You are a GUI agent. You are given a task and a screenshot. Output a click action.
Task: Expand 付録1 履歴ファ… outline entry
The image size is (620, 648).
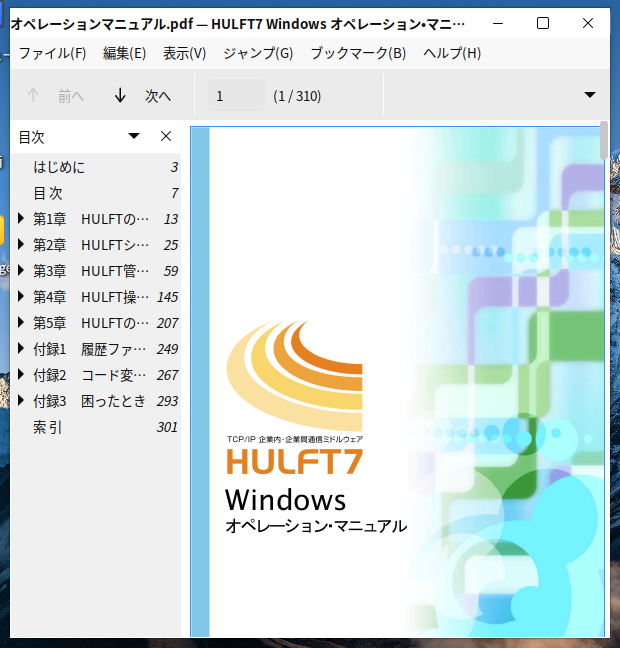pos(20,348)
